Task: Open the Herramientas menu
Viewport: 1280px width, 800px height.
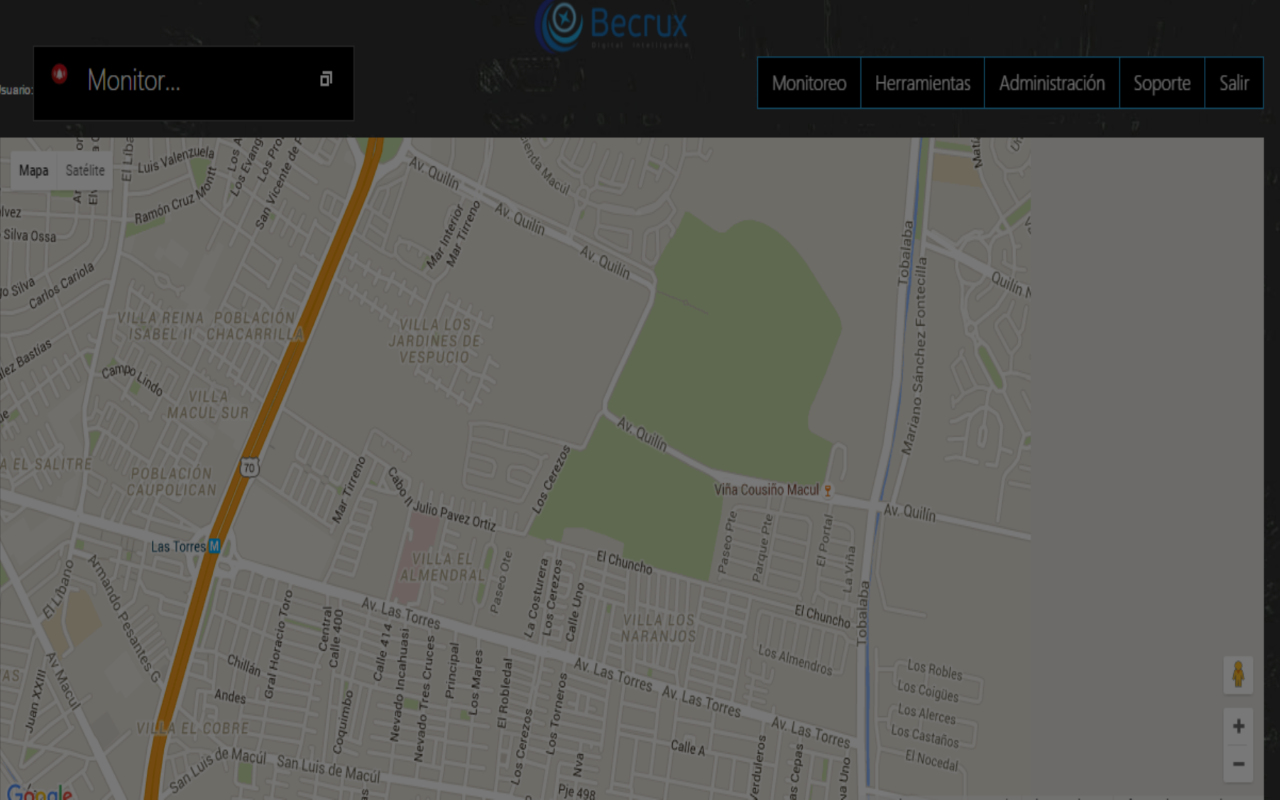Action: coord(923,83)
